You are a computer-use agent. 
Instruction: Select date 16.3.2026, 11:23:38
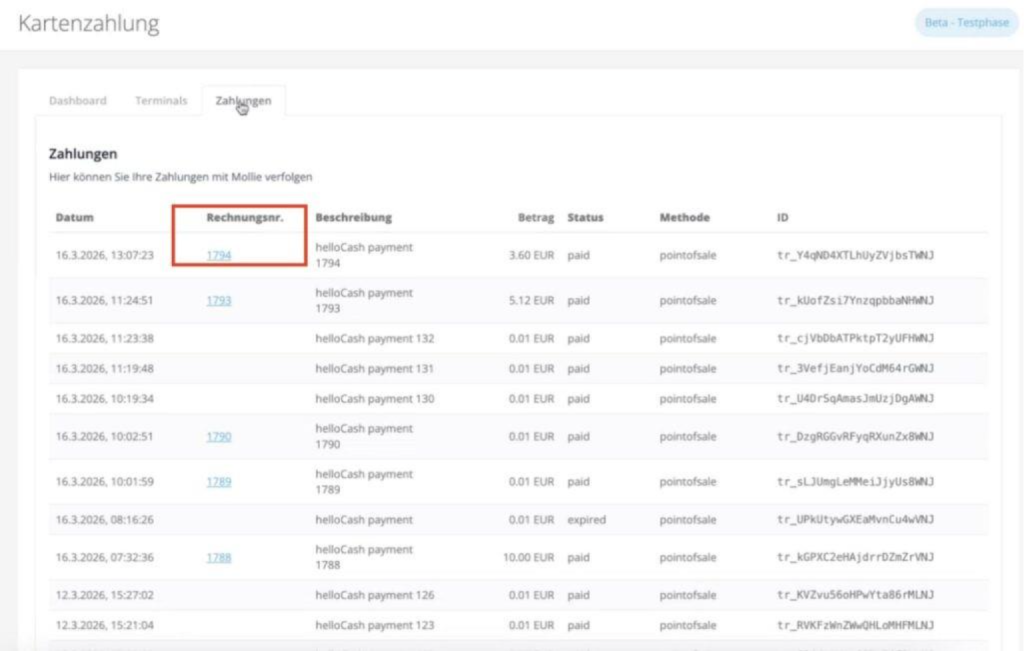click(104, 338)
